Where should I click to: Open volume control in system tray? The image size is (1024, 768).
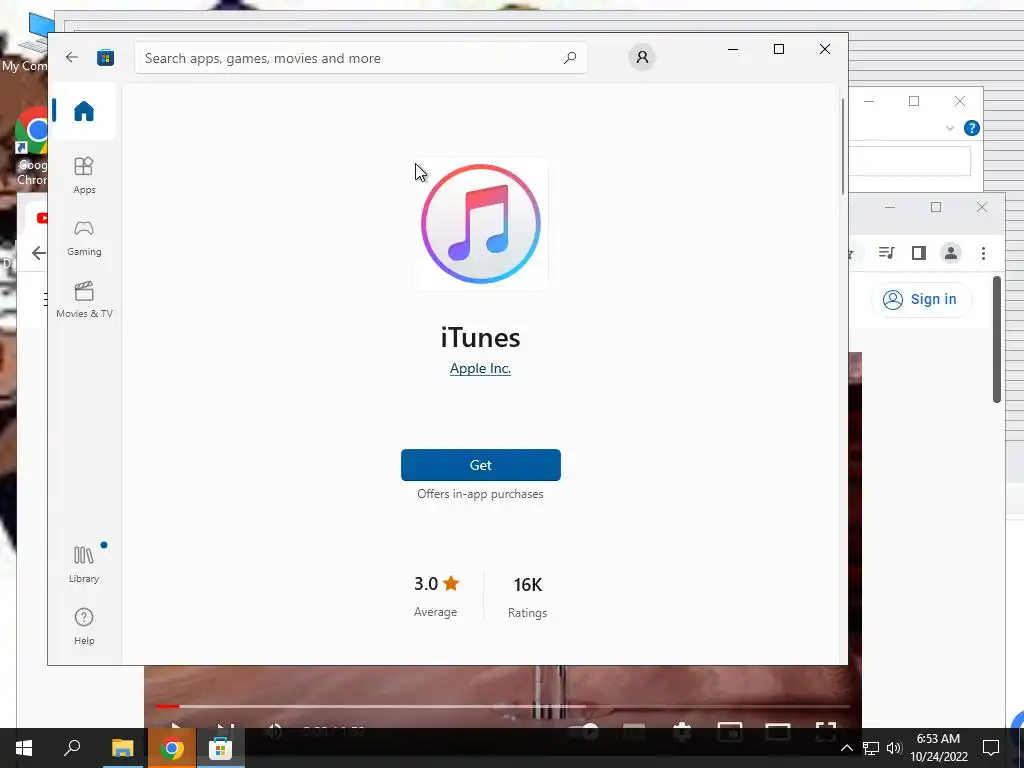pyautogui.click(x=894, y=748)
